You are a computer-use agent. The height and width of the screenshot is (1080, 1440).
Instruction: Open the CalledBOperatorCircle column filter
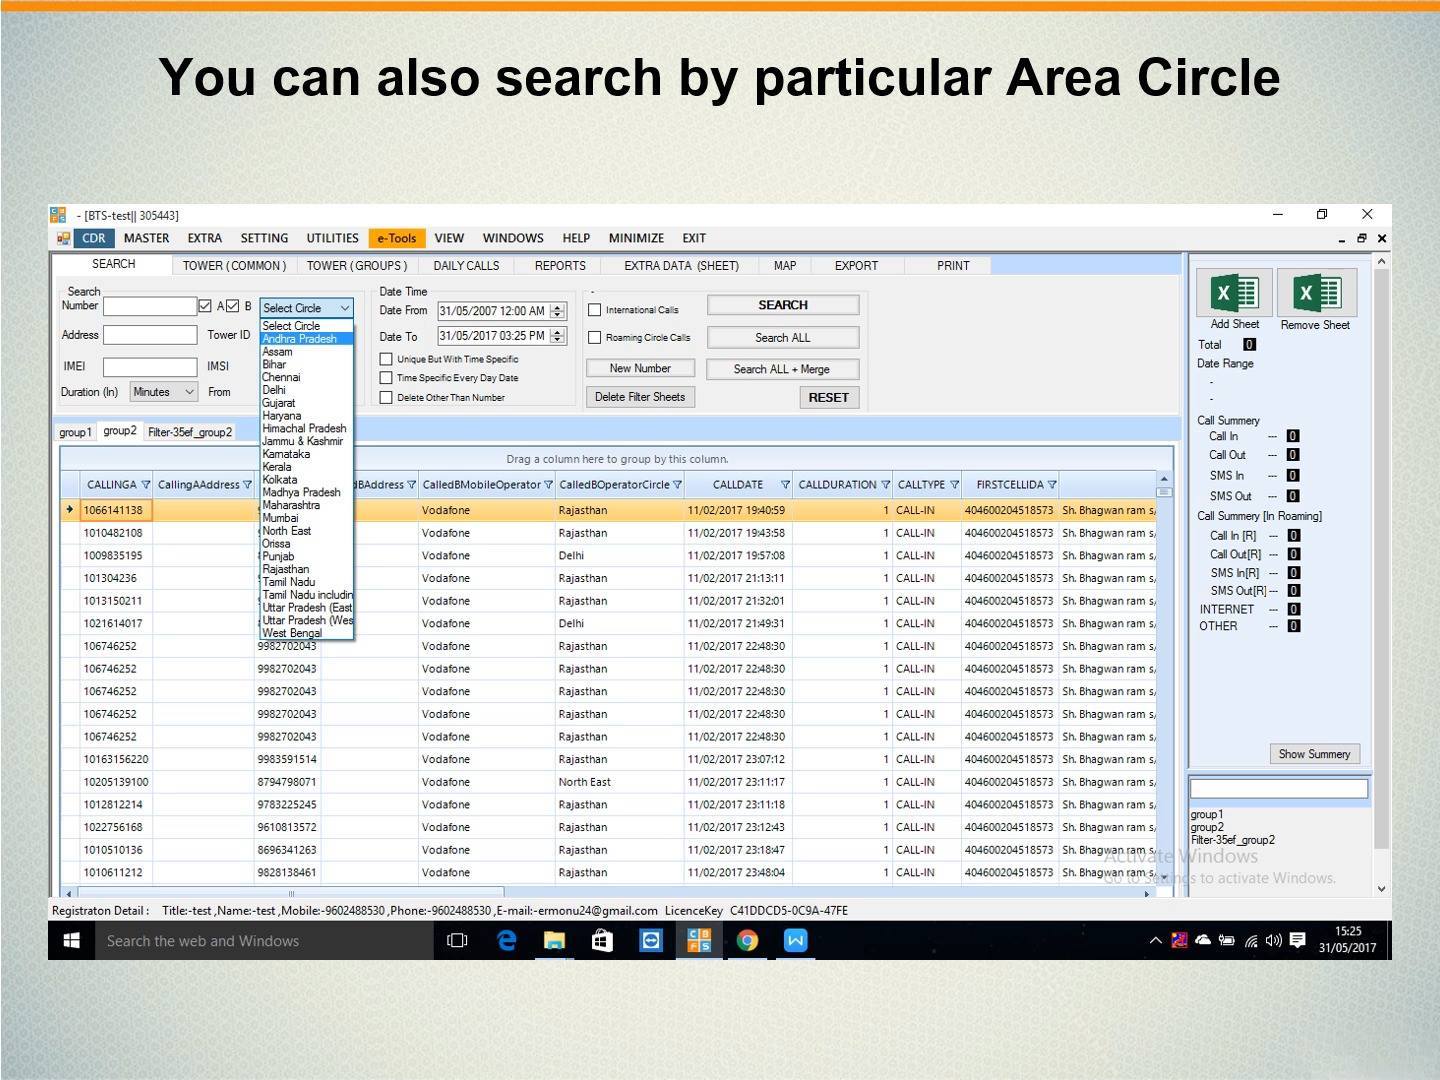677,485
